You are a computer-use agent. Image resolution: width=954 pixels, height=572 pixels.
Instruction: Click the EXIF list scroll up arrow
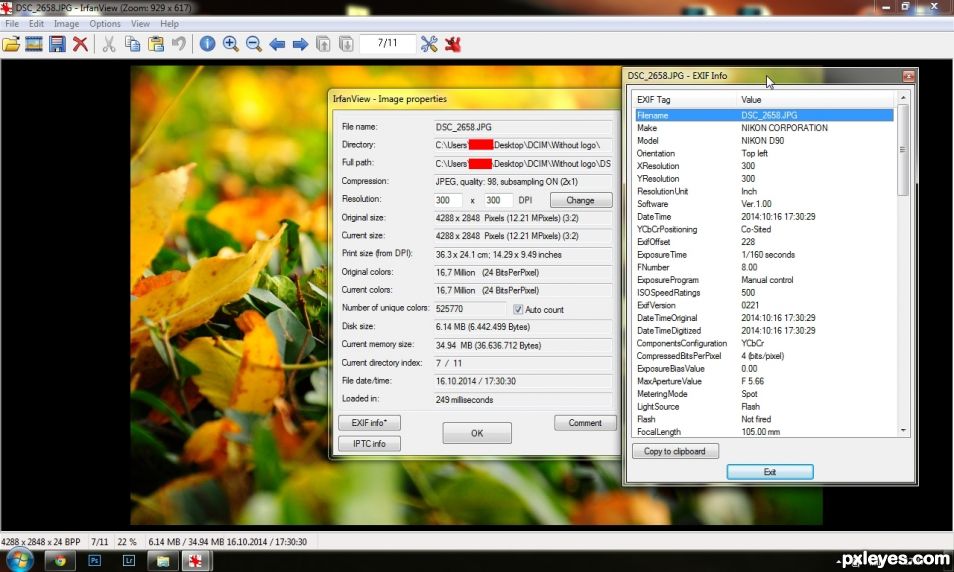click(903, 98)
